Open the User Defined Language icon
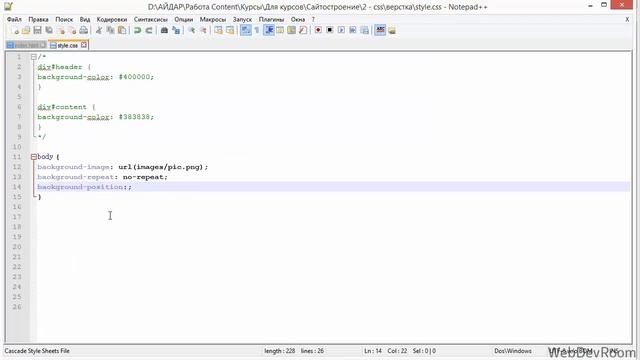The height and width of the screenshot is (360, 640). click(x=280, y=30)
